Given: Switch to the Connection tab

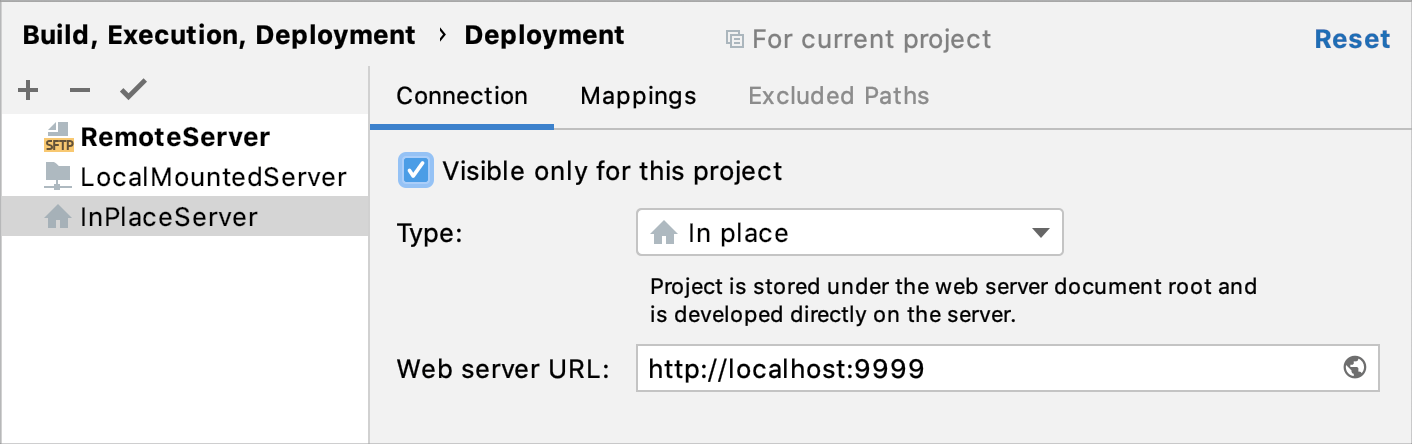Looking at the screenshot, I should click(x=462, y=96).
